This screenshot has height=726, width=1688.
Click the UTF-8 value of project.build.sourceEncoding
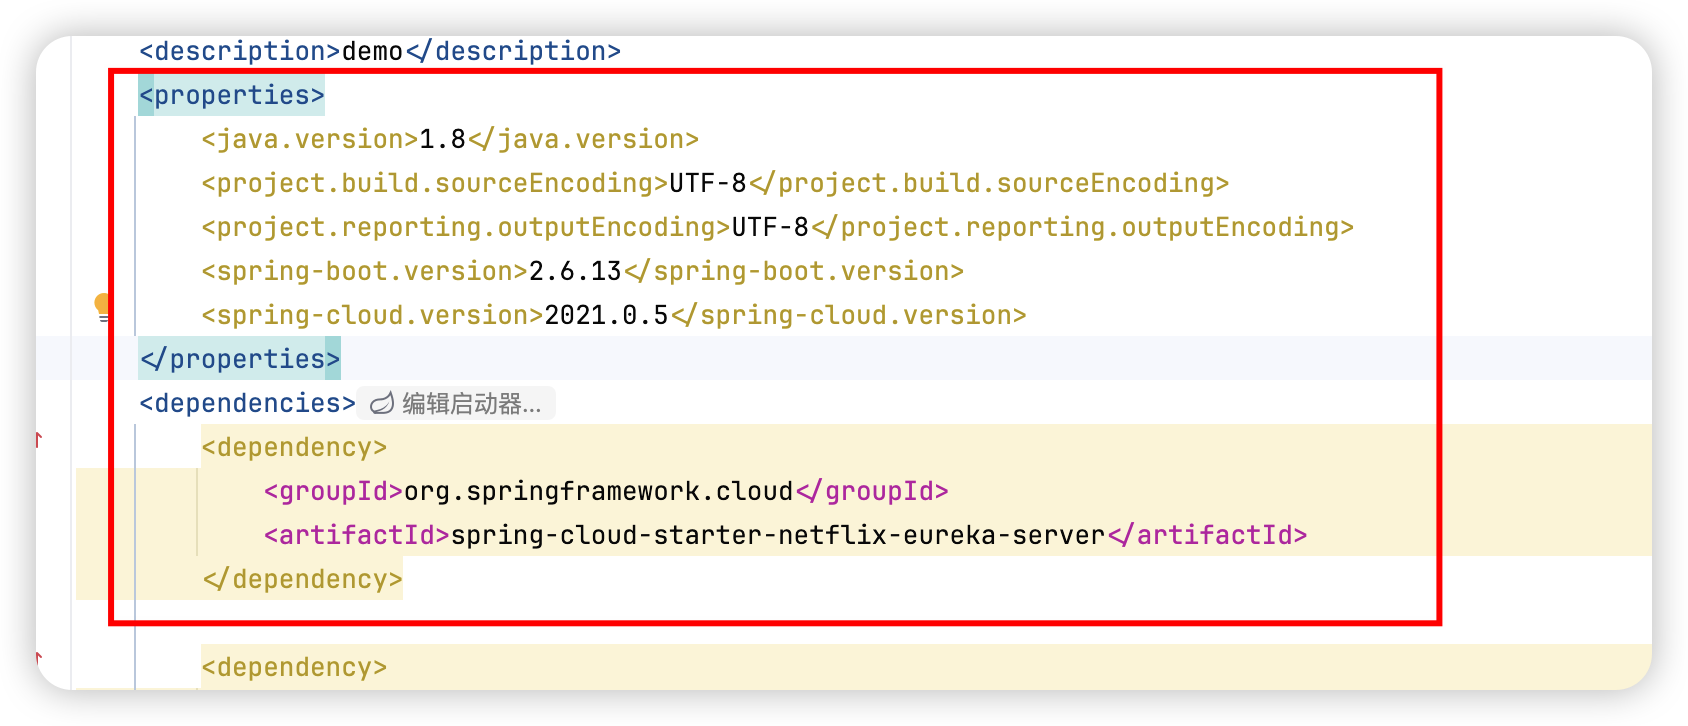(x=708, y=184)
